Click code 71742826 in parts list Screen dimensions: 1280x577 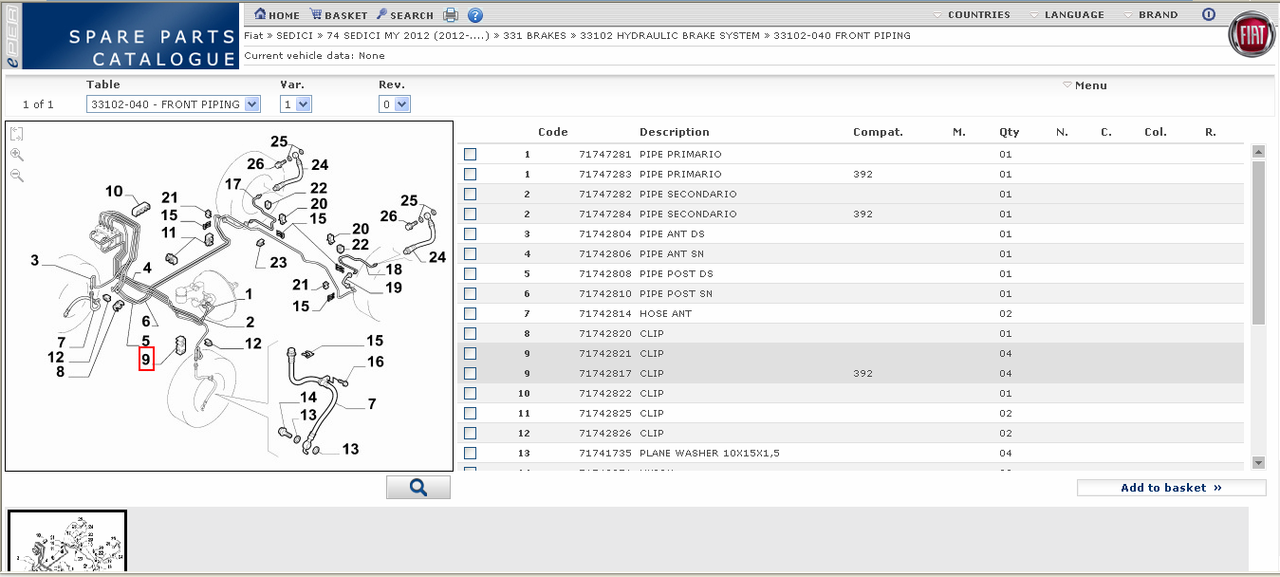[x=606, y=433]
